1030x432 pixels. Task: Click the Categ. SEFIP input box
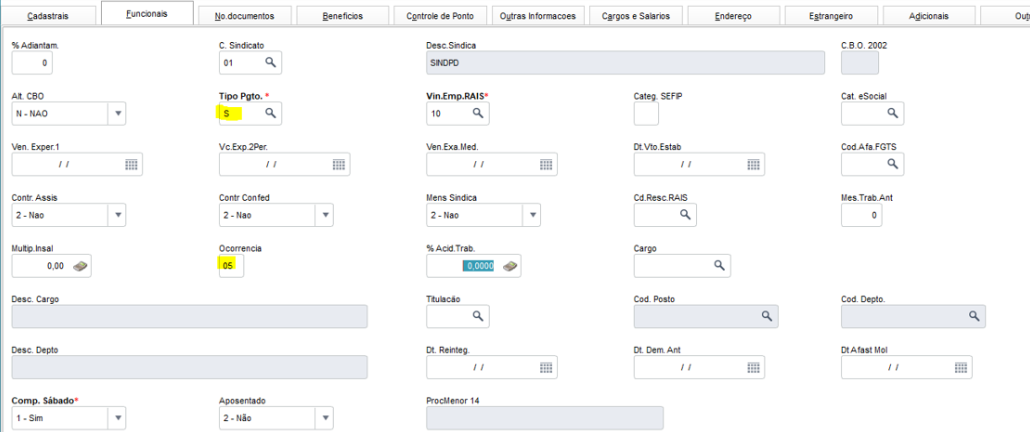tap(646, 114)
